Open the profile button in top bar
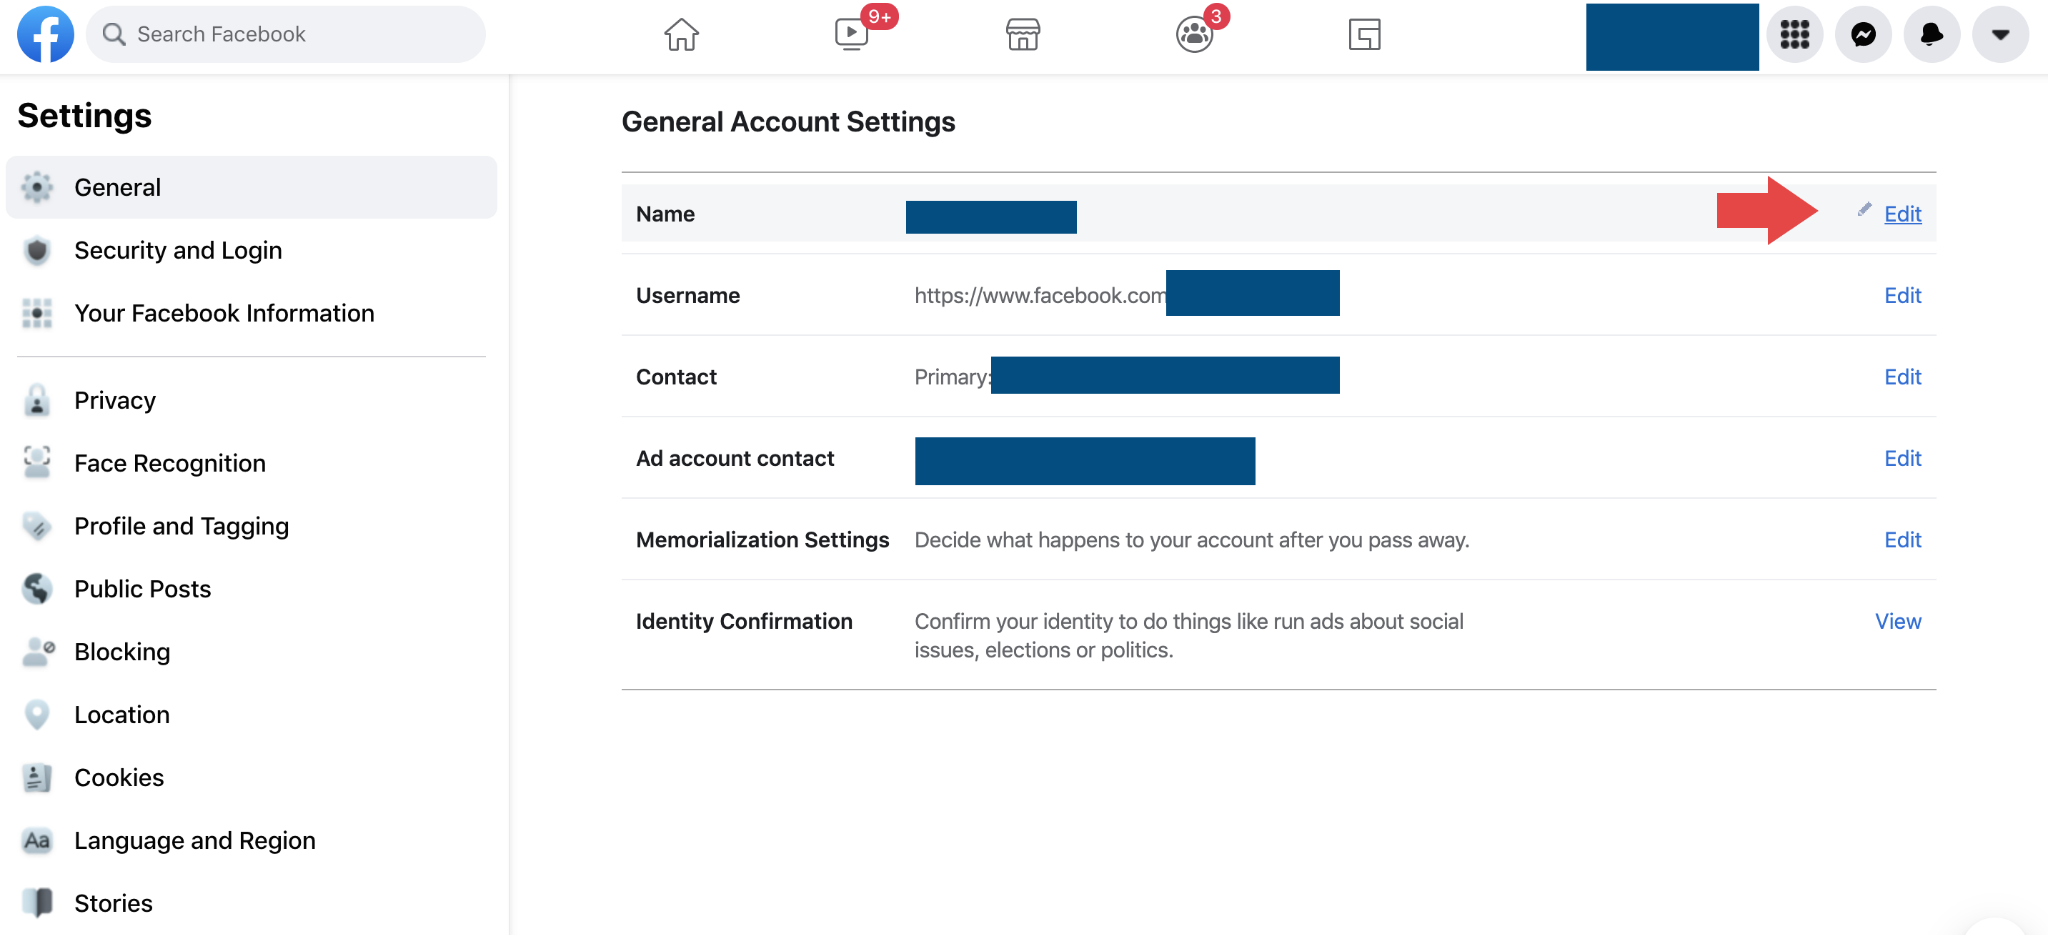The width and height of the screenshot is (2048, 935). click(1672, 36)
